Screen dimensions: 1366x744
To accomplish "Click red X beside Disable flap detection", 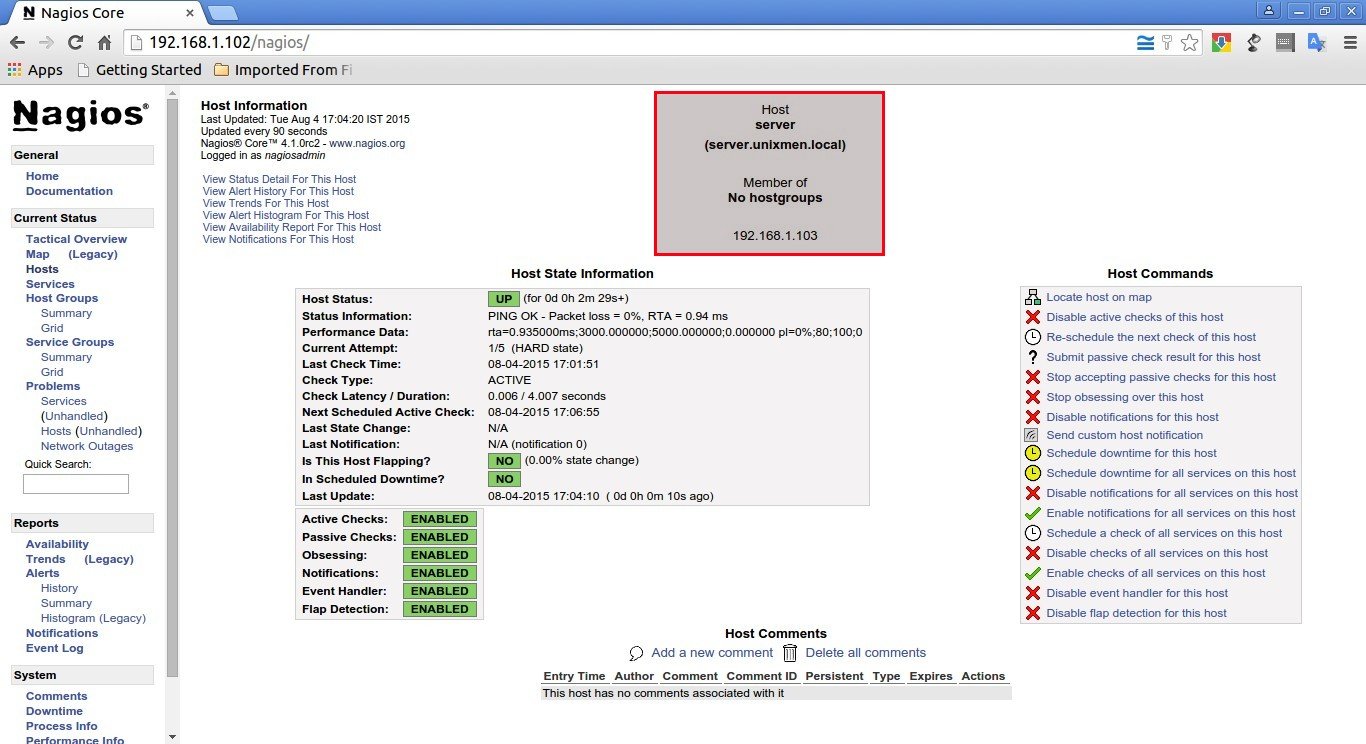I will (1033, 613).
